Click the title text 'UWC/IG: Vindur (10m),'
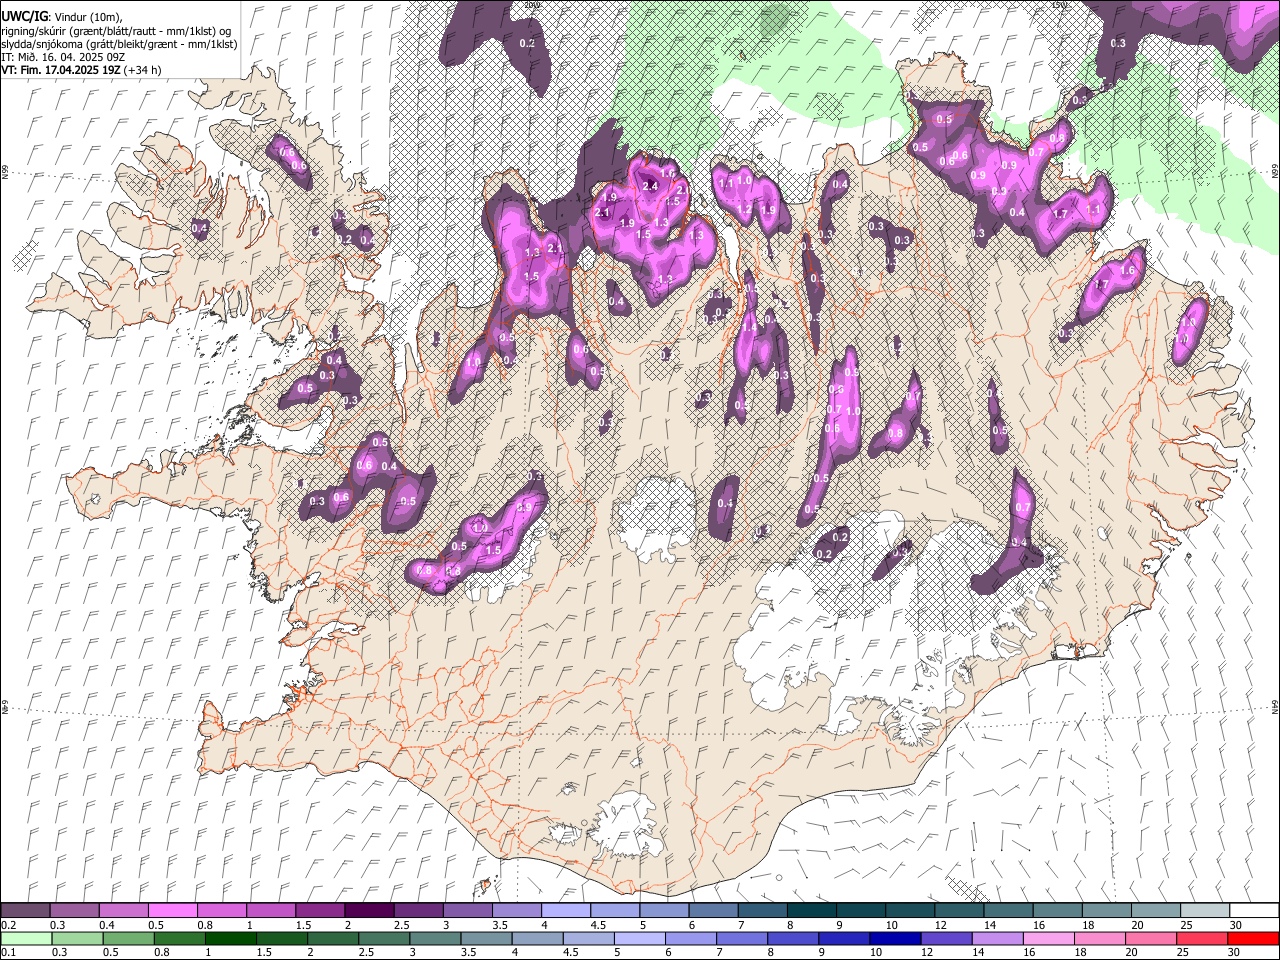 (x=62, y=17)
